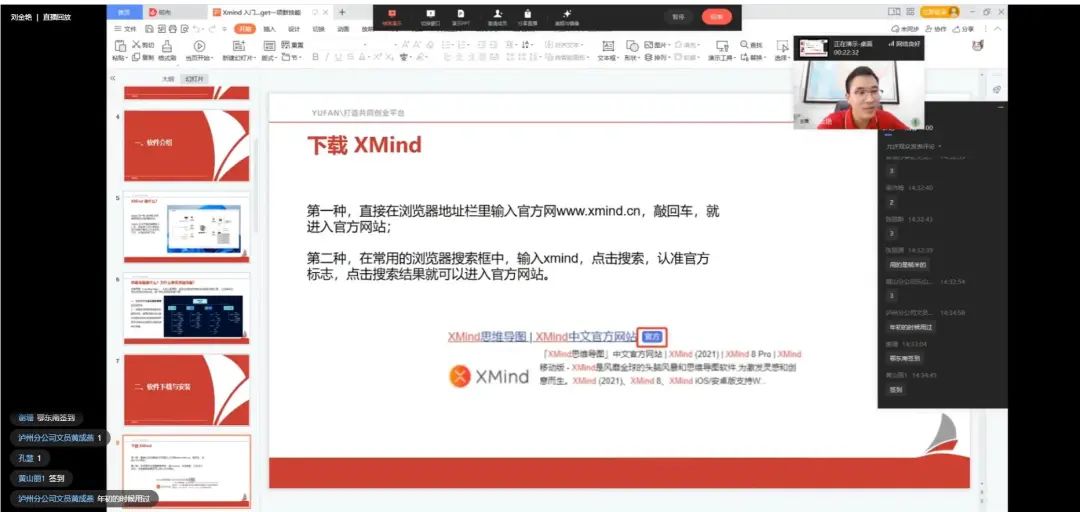This screenshot has height=512, width=1080.
Task: Click the Collaborate (协作) icon
Action: tap(932, 29)
